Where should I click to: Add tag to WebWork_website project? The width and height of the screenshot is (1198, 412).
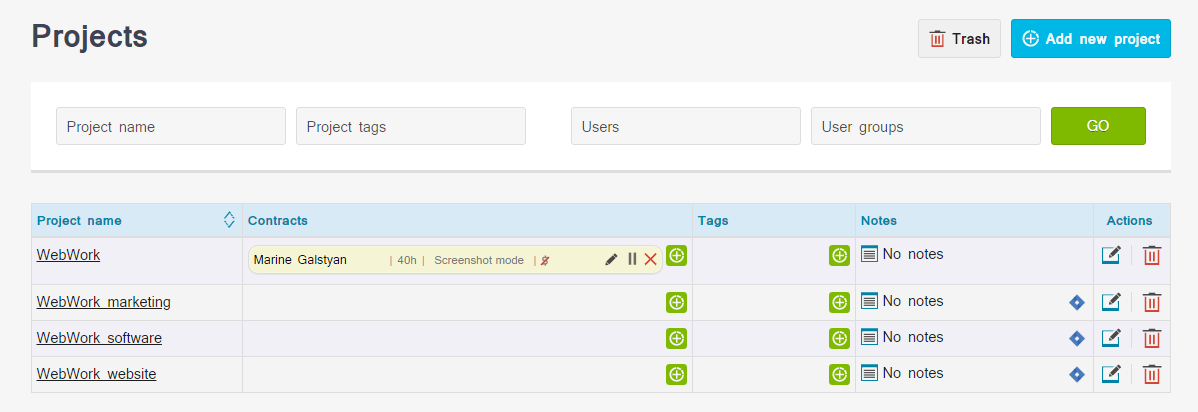pos(840,374)
